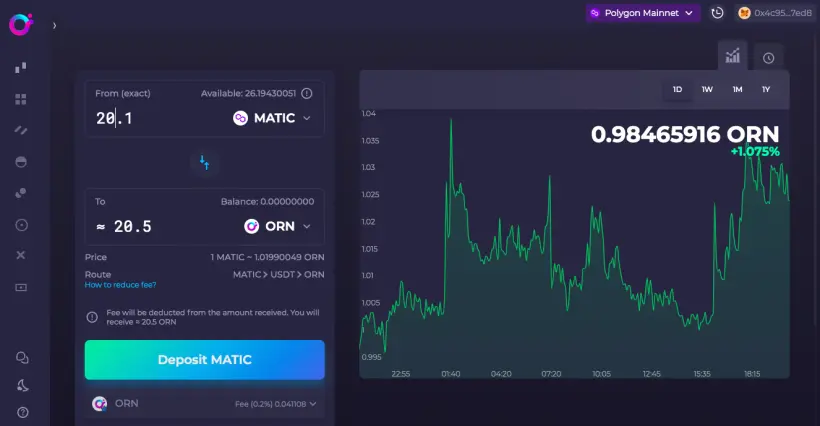The height and width of the screenshot is (426, 820).
Task: Open the MATIC token selector dropdown
Action: point(272,118)
